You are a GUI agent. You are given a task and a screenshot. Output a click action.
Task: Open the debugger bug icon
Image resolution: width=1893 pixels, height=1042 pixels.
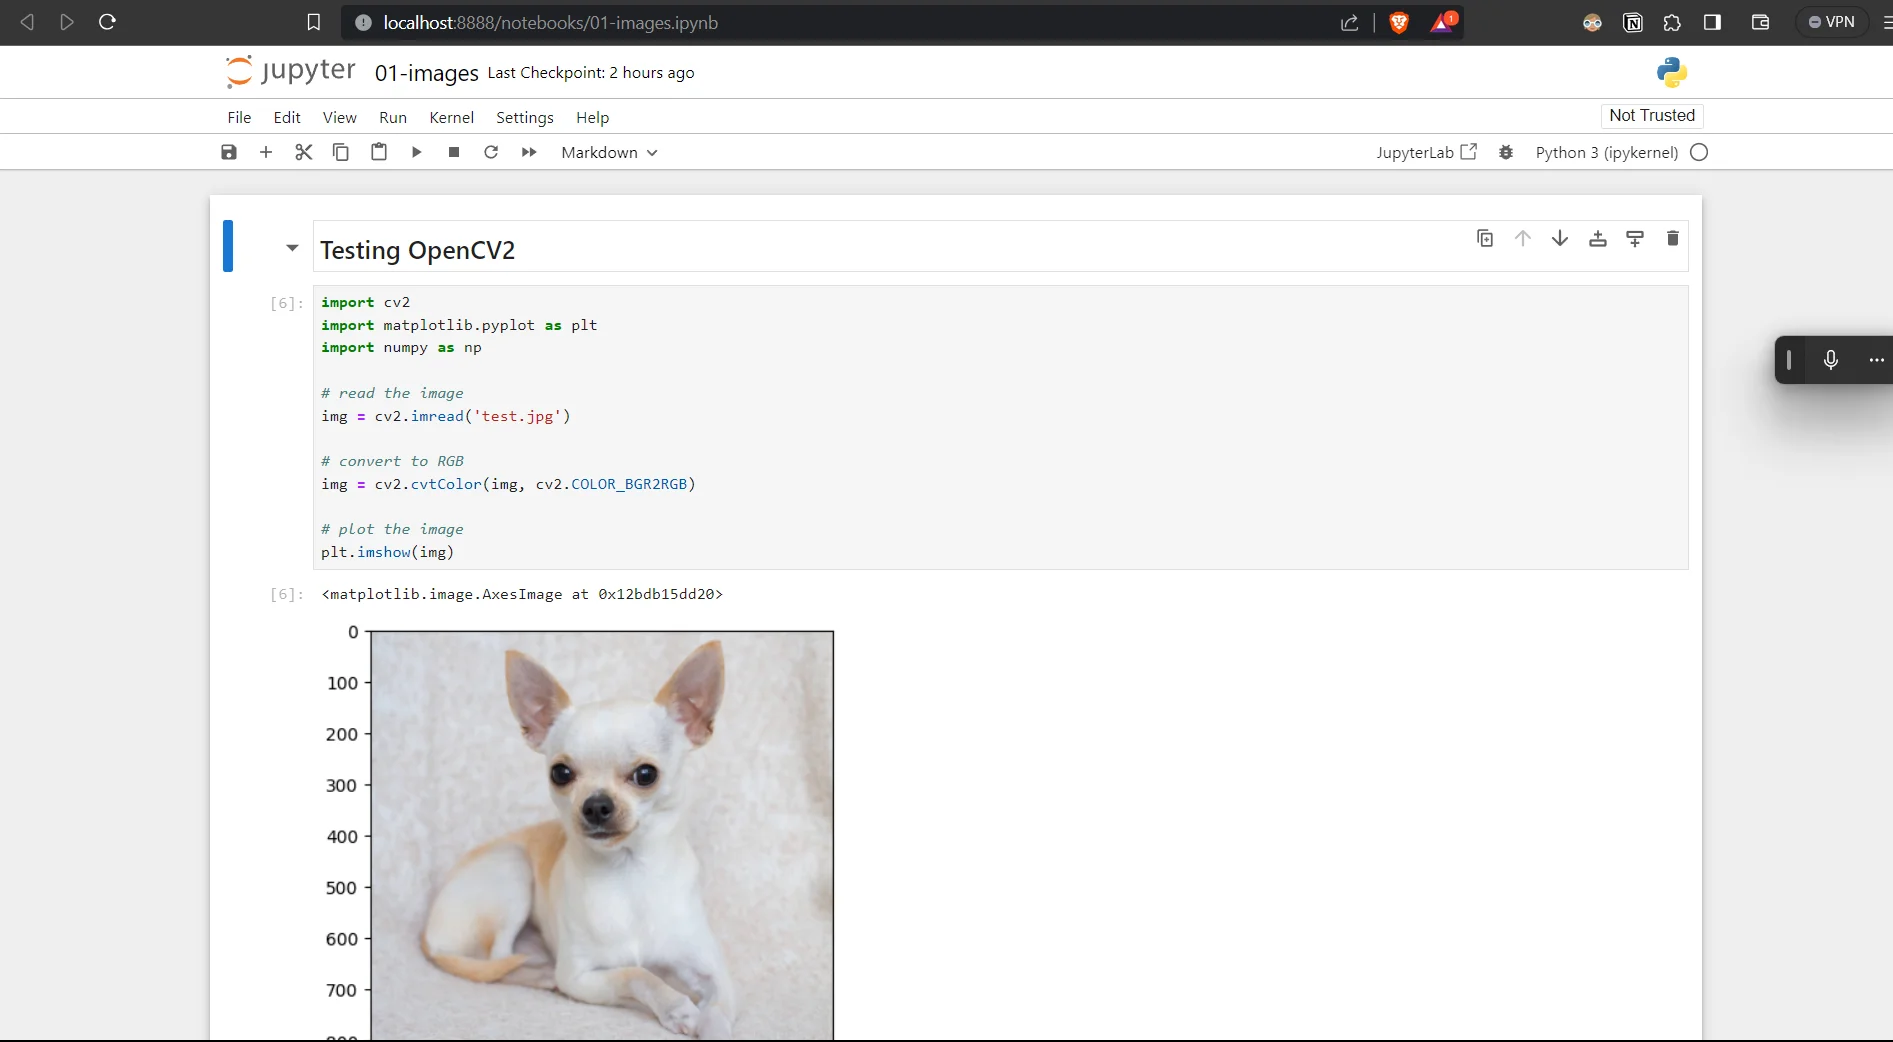coord(1506,152)
